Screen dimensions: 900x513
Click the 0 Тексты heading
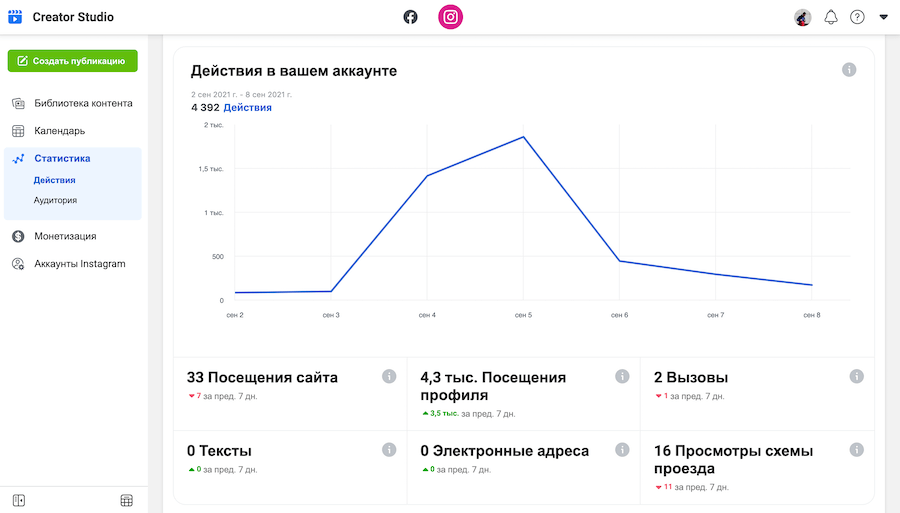[219, 451]
